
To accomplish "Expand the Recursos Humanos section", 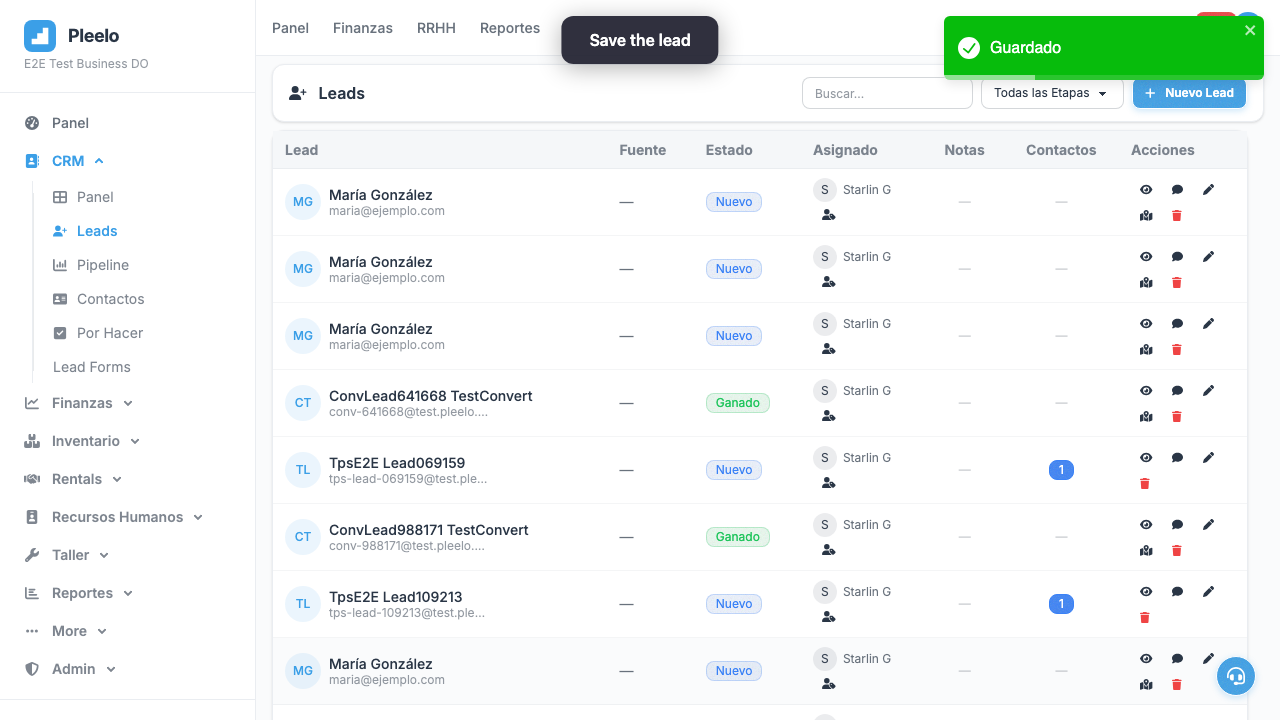I will click(x=114, y=517).
